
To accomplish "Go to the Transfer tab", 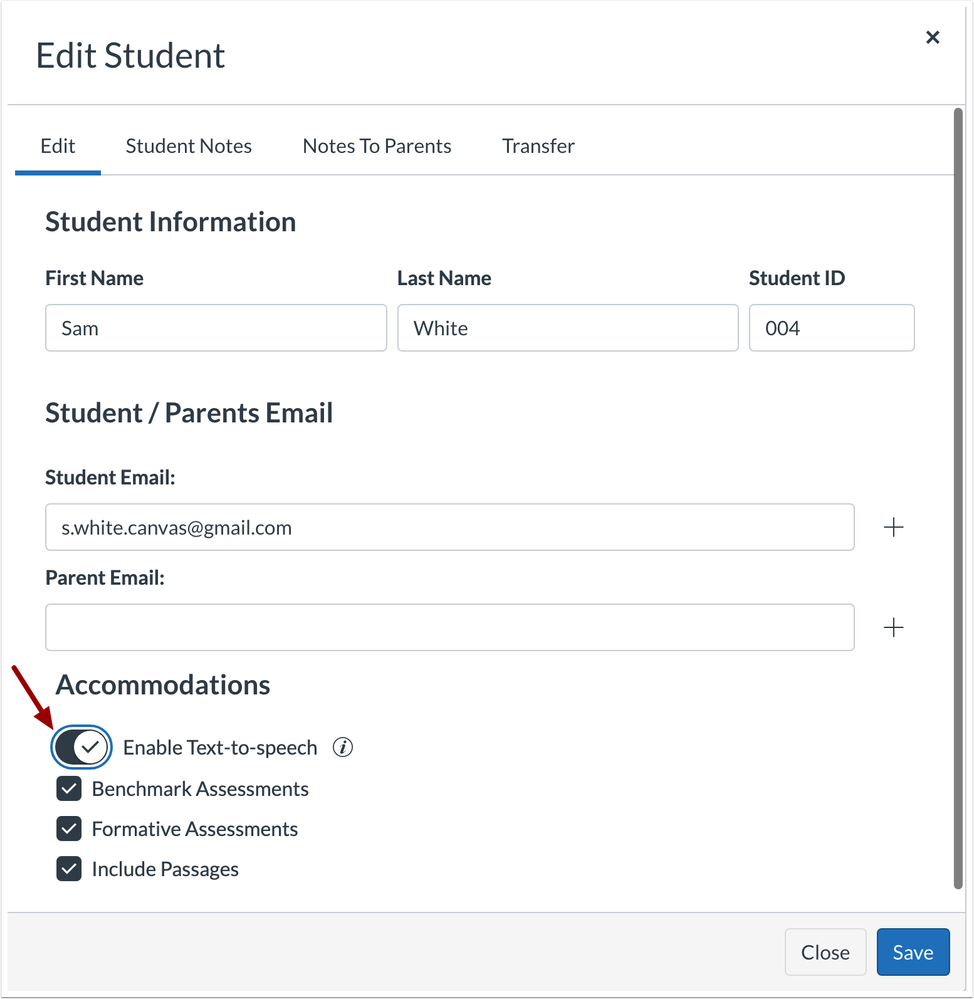I will (538, 146).
